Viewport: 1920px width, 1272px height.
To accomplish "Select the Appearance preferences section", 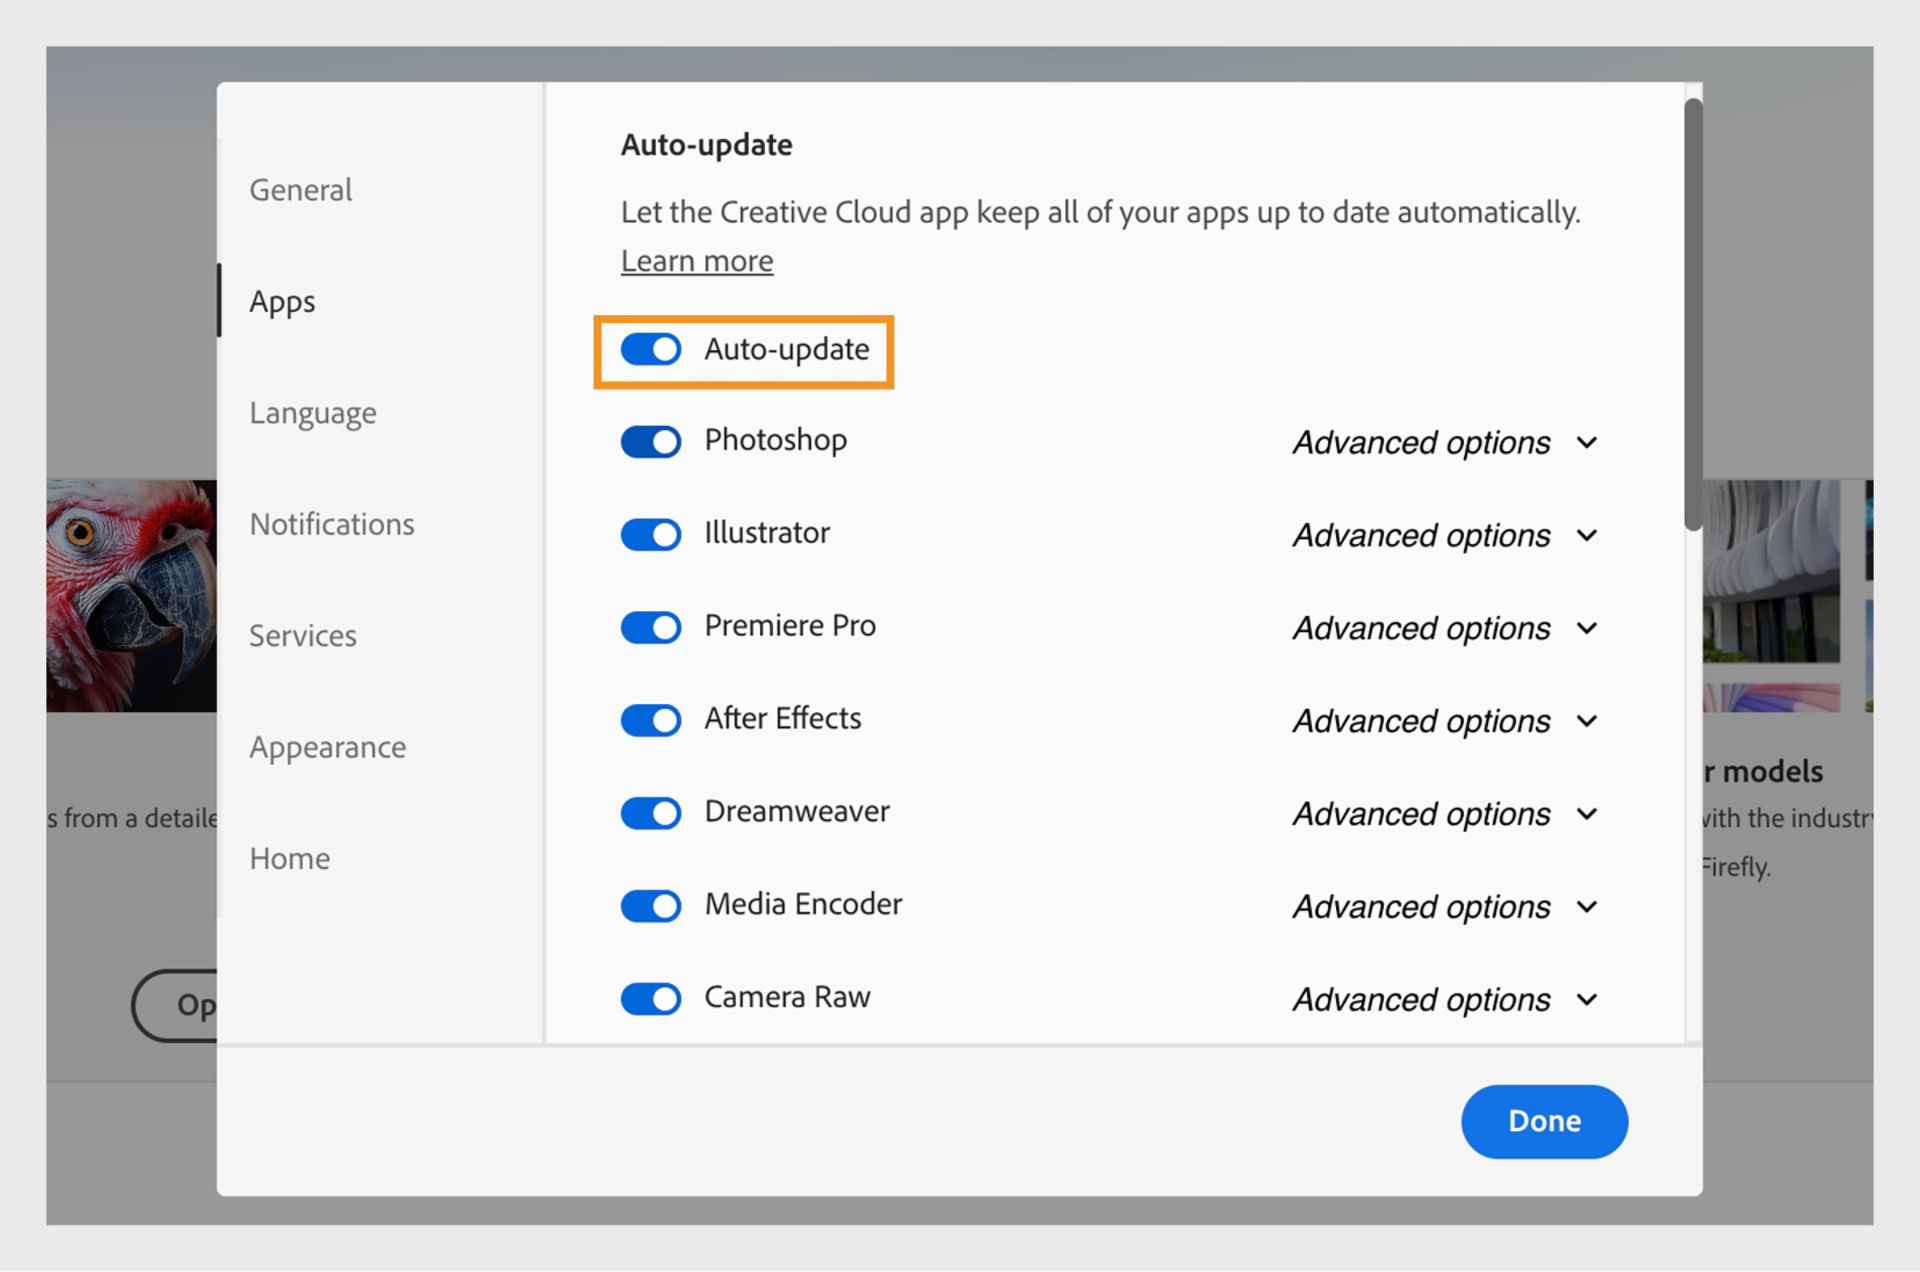I will (328, 747).
